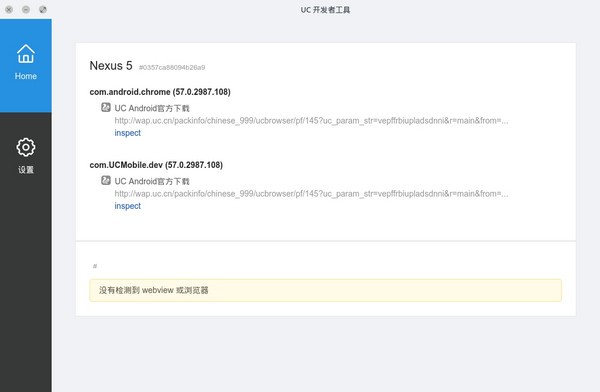Click the wap.uc.cn URL under com.UCMobile.dev
Image resolution: width=600 pixels, height=392 pixels.
point(311,194)
